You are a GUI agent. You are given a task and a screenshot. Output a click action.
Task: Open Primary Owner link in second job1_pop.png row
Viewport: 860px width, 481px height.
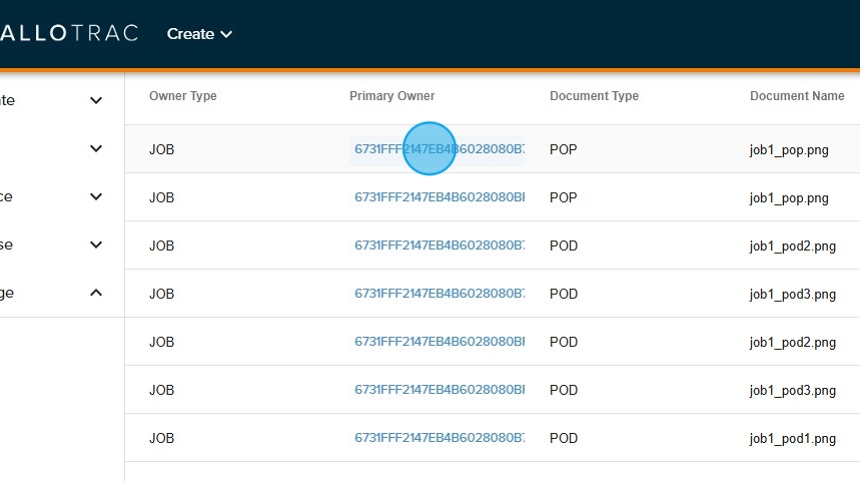439,198
